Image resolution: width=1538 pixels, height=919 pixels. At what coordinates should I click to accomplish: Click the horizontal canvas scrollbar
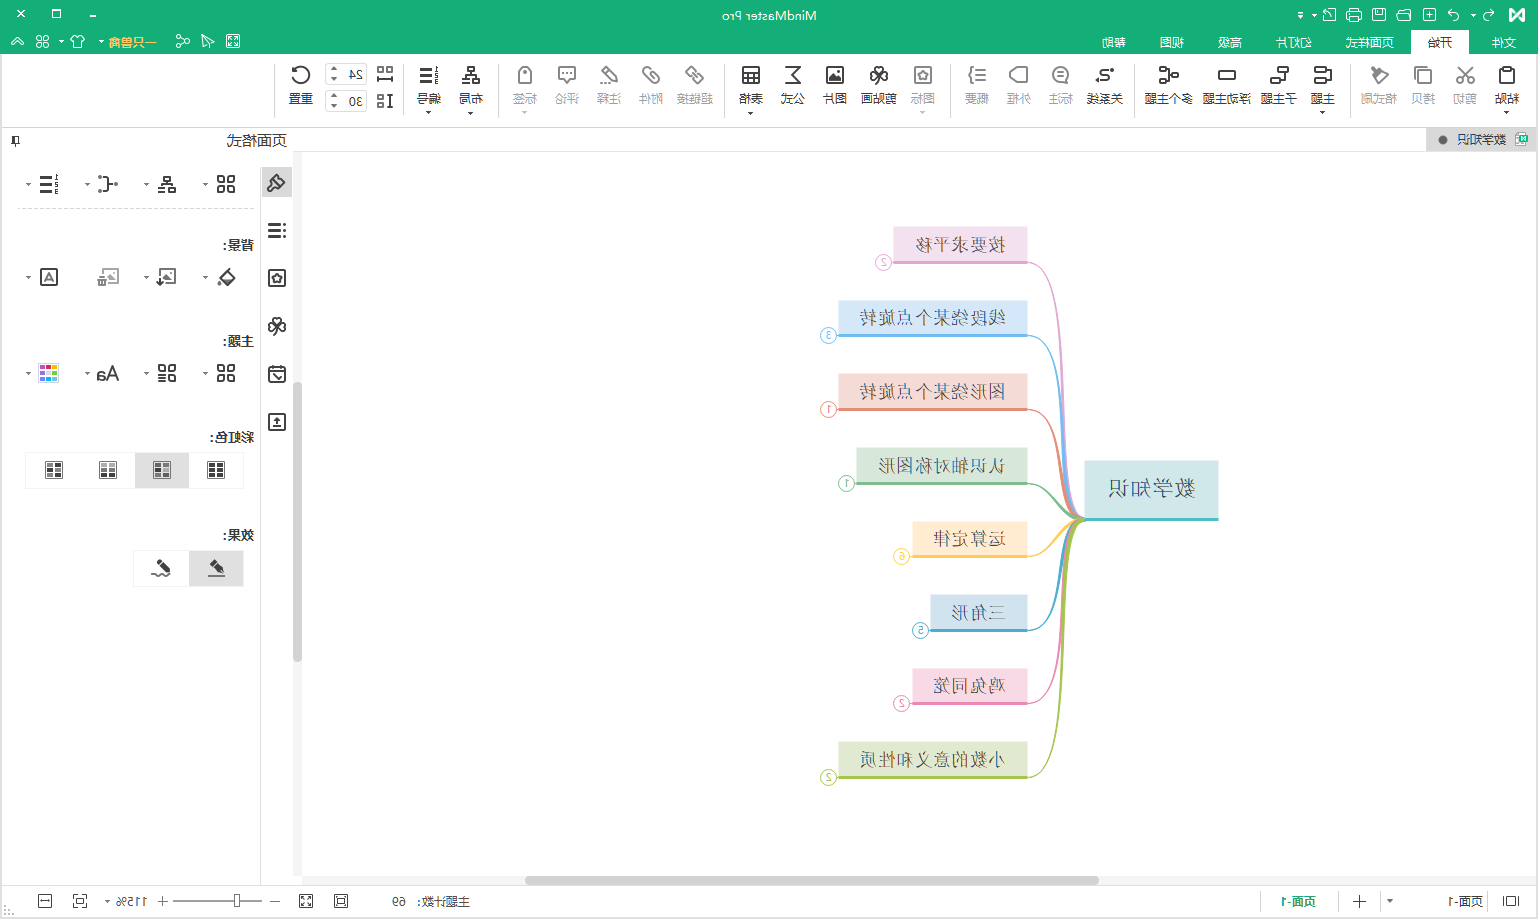pos(812,880)
